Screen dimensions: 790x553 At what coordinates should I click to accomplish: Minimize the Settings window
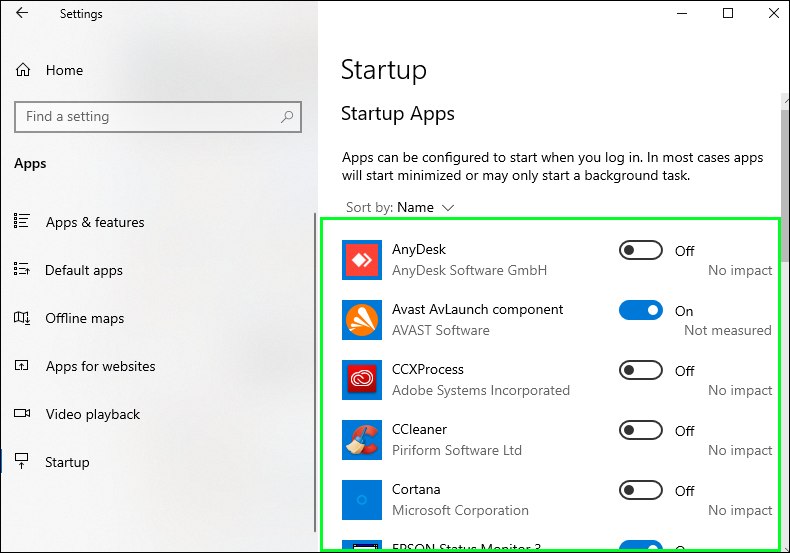[x=682, y=14]
